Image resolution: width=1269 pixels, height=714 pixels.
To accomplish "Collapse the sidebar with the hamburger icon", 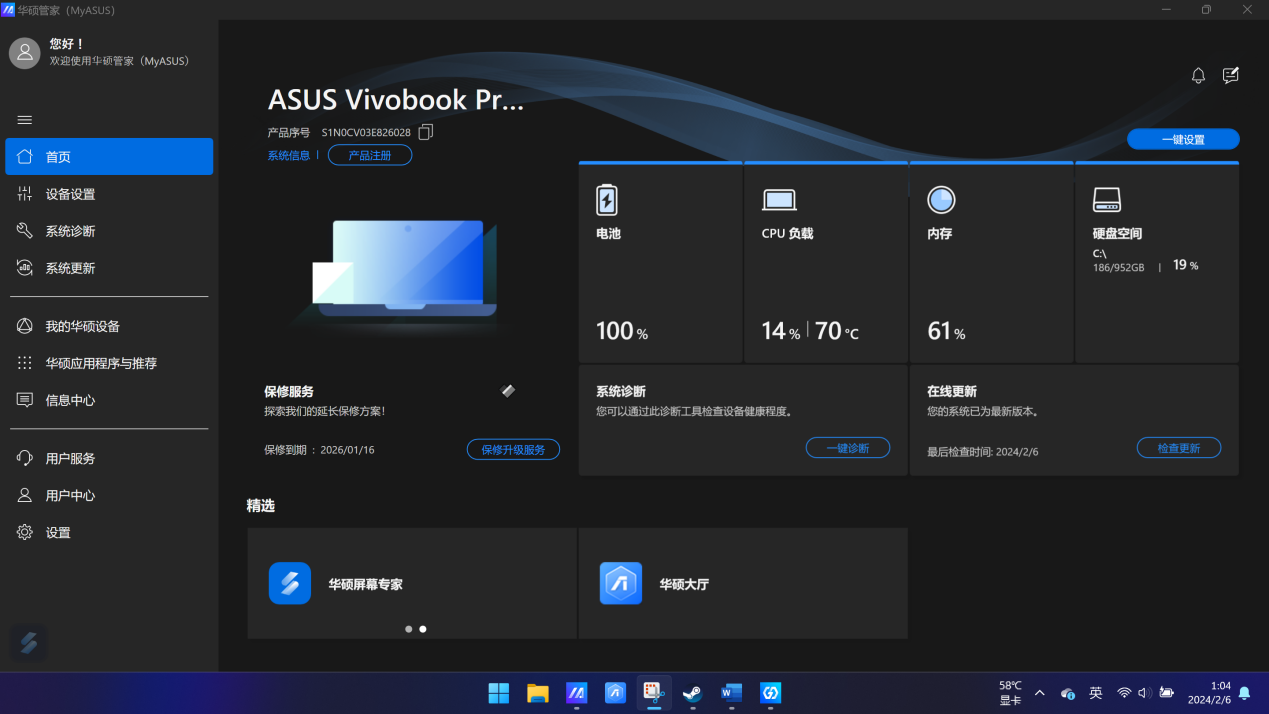I will point(24,119).
